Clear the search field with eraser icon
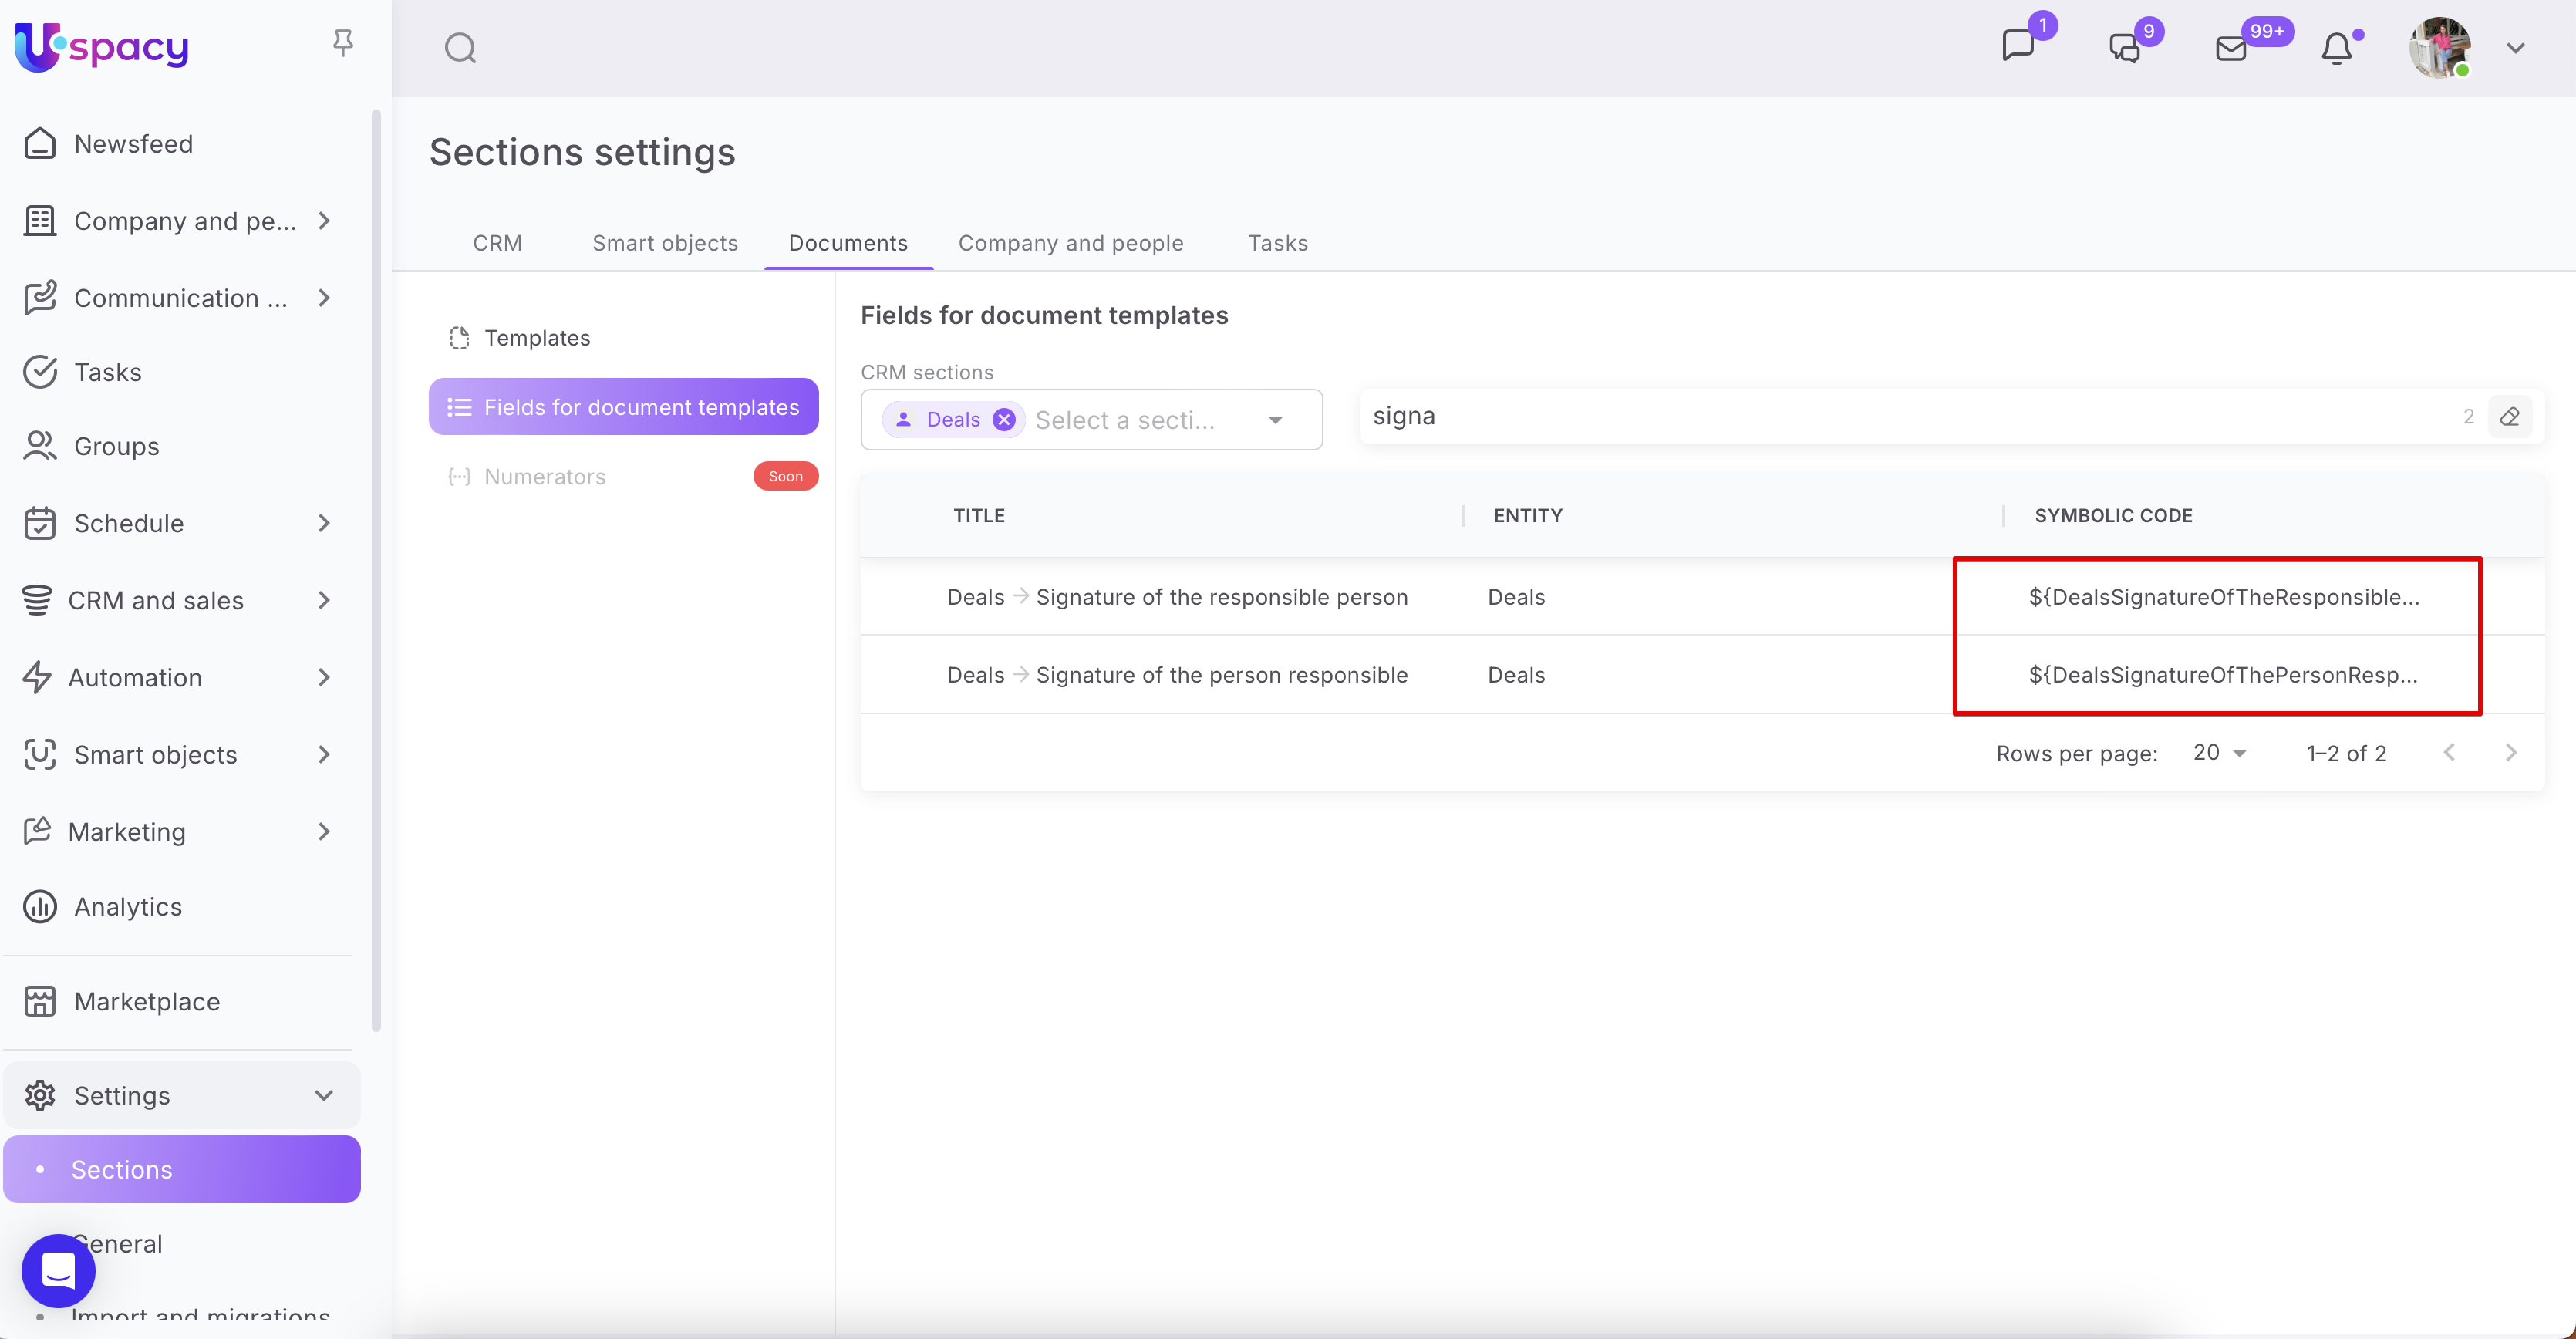Viewport: 2576px width, 1339px height. [2510, 417]
